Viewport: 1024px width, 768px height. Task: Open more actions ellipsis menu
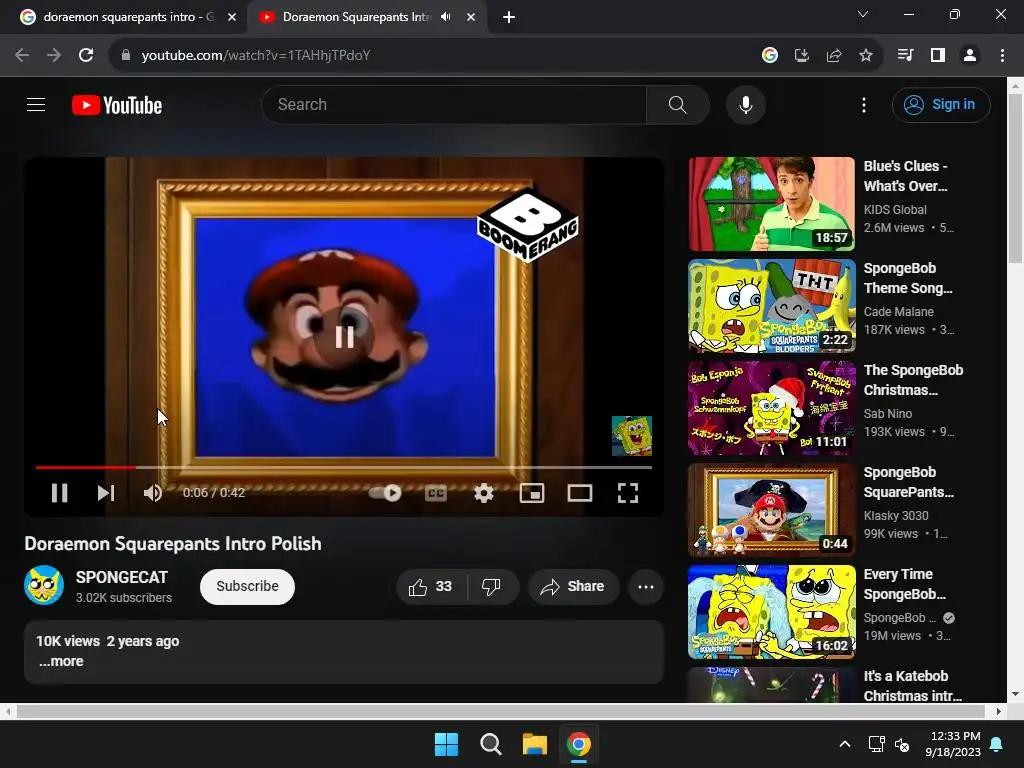click(x=646, y=586)
